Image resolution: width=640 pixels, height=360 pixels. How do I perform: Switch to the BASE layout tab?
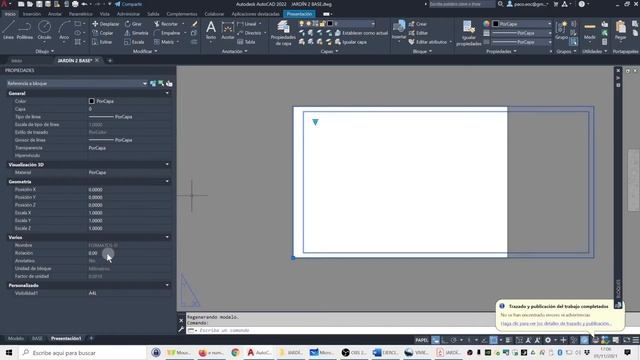pos(37,338)
